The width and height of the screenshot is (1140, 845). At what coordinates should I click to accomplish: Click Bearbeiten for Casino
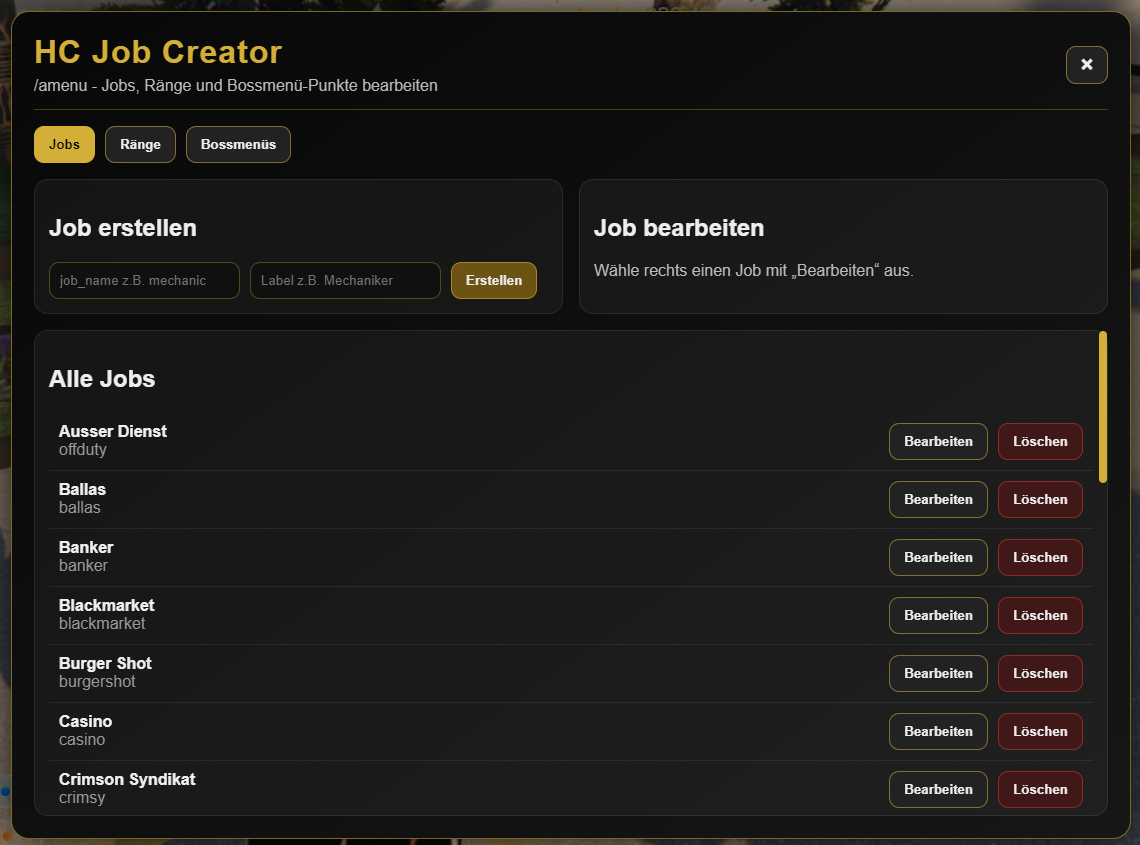click(938, 732)
